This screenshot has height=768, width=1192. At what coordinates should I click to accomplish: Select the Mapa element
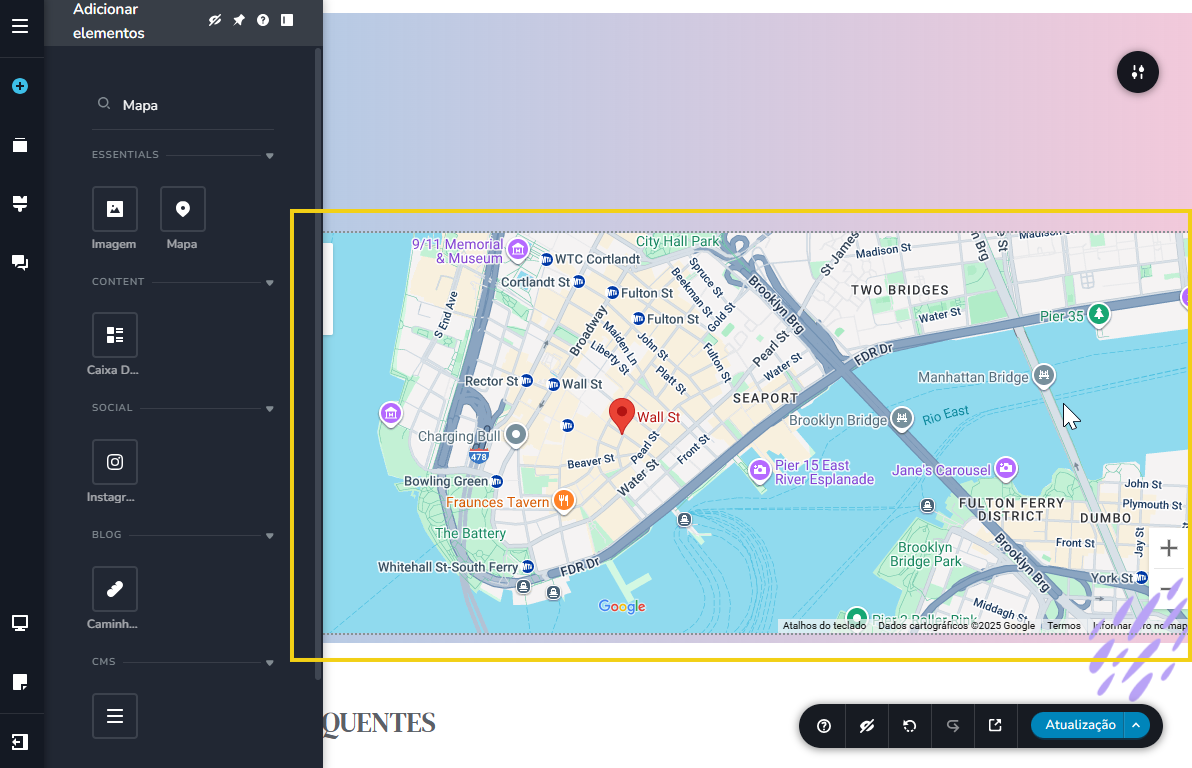point(182,209)
